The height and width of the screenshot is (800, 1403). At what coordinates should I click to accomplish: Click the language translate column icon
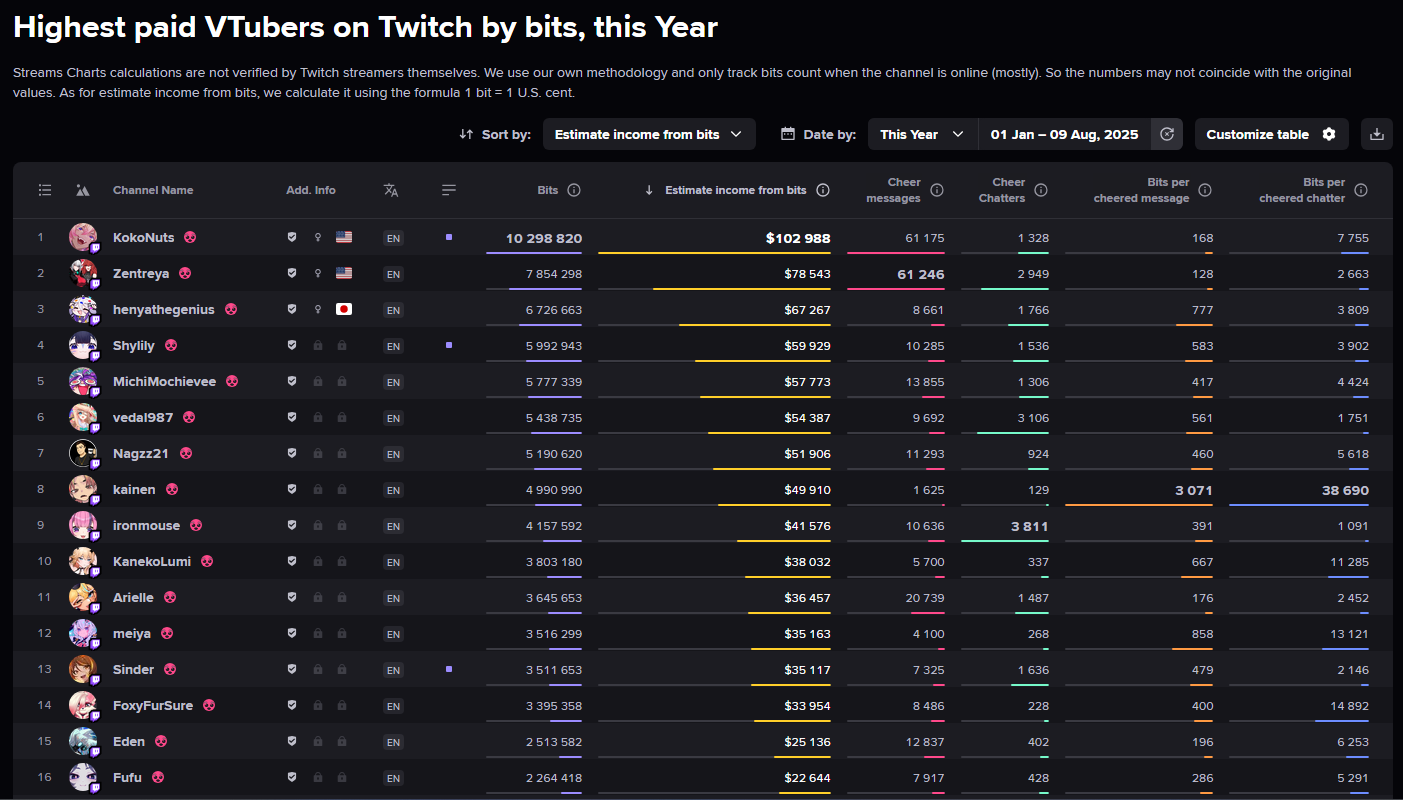(391, 190)
